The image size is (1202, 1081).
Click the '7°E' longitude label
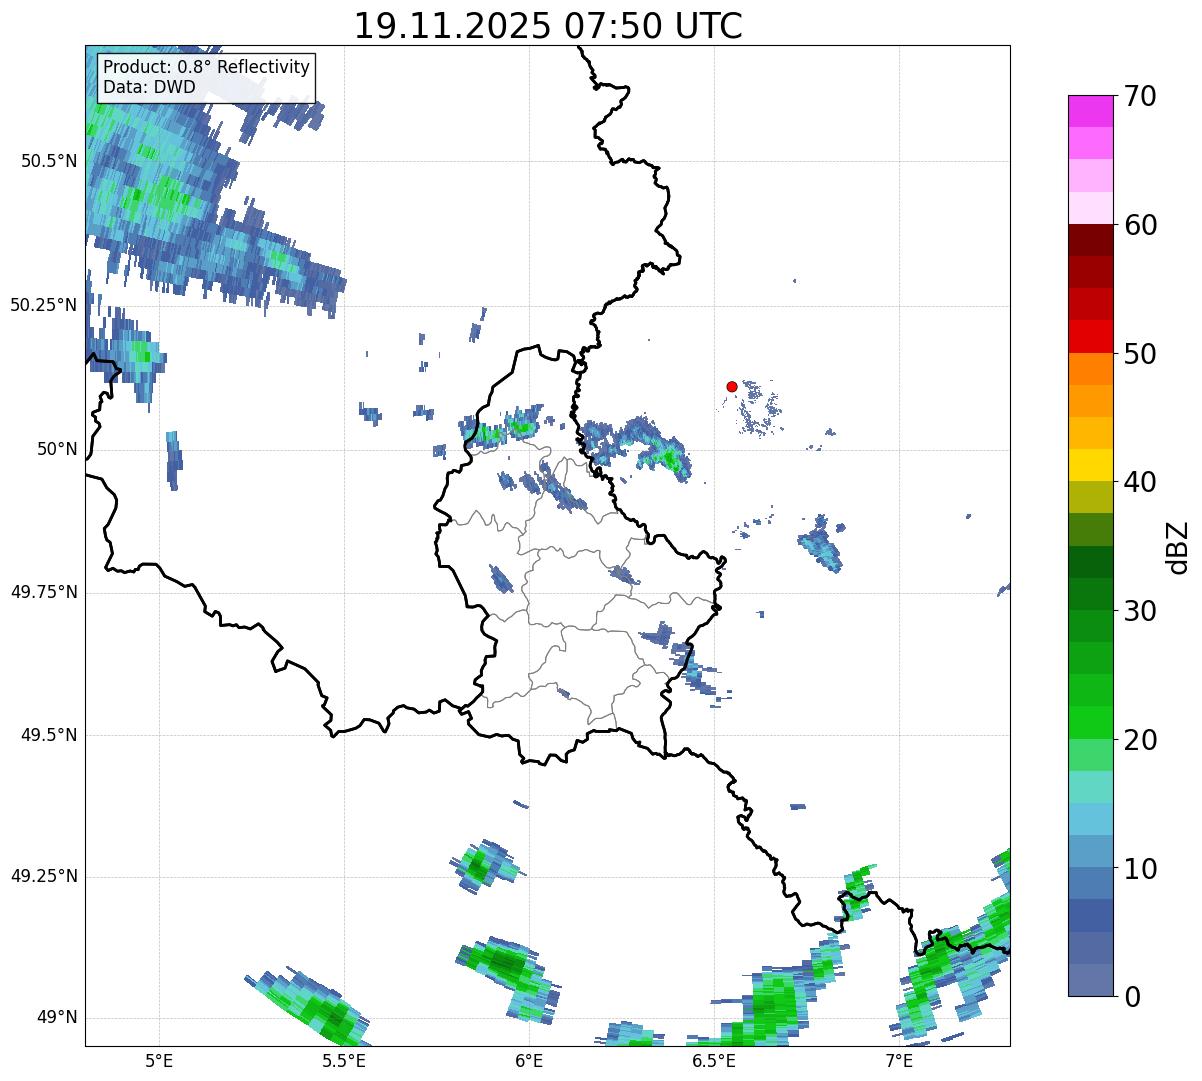[x=899, y=1060]
